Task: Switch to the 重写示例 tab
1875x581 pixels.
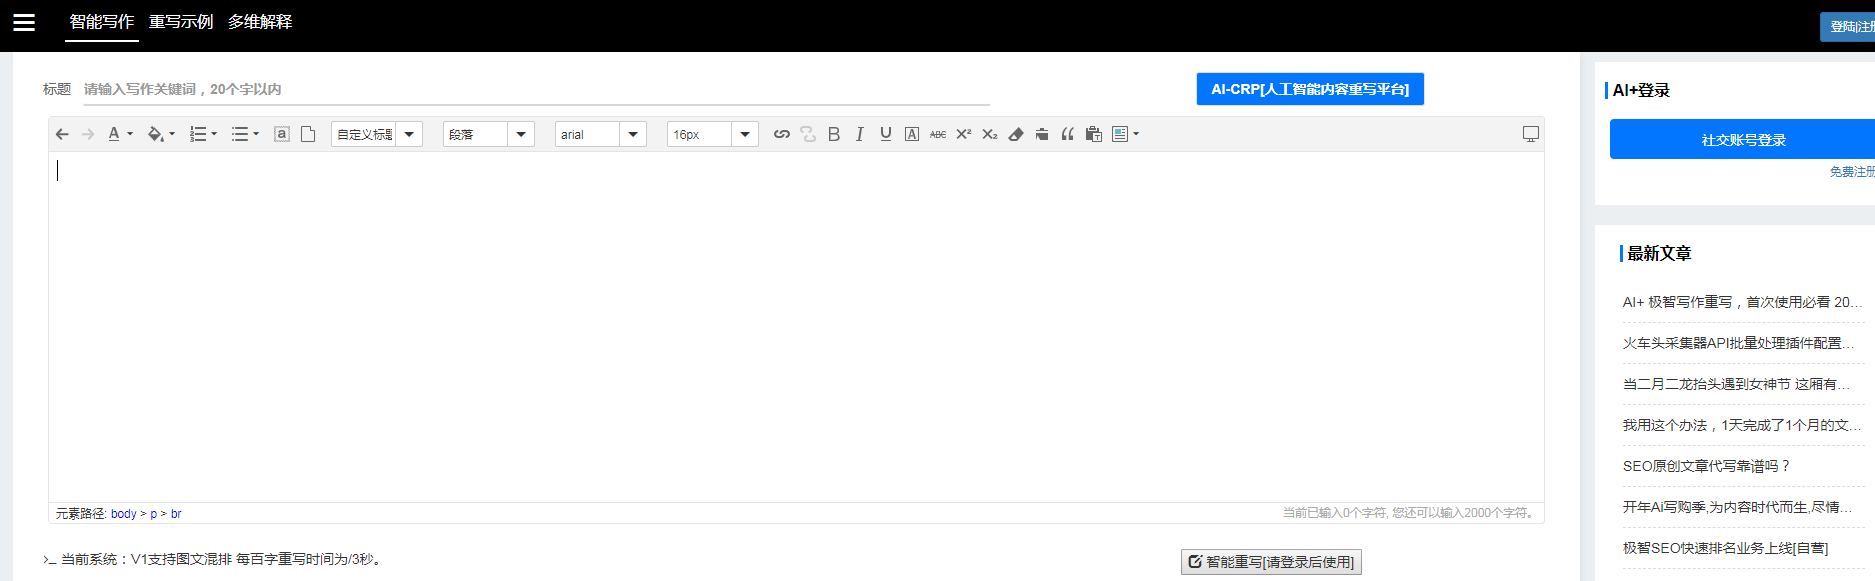Action: pyautogui.click(x=181, y=22)
